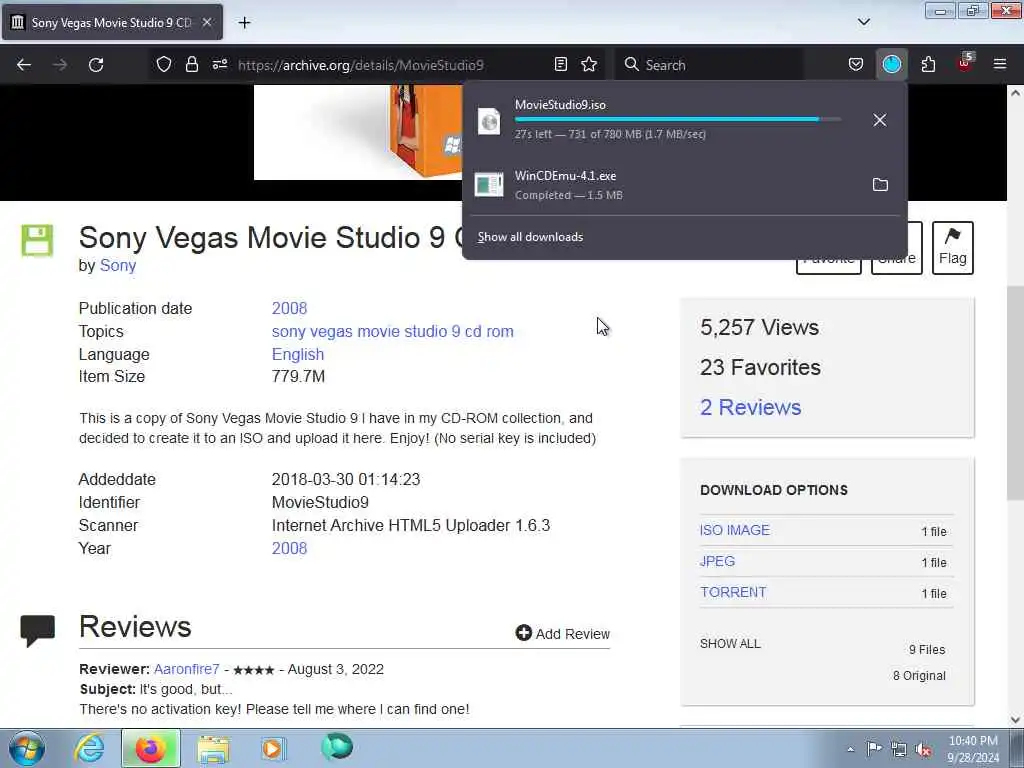Viewport: 1024px width, 768px height.
Task: Open tracking protection shield icon
Action: [164, 64]
